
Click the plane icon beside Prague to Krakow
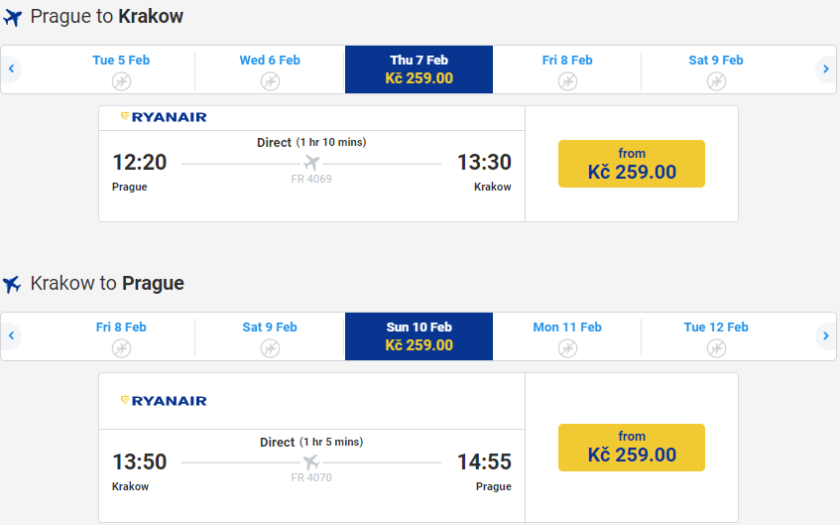[x=12, y=18]
